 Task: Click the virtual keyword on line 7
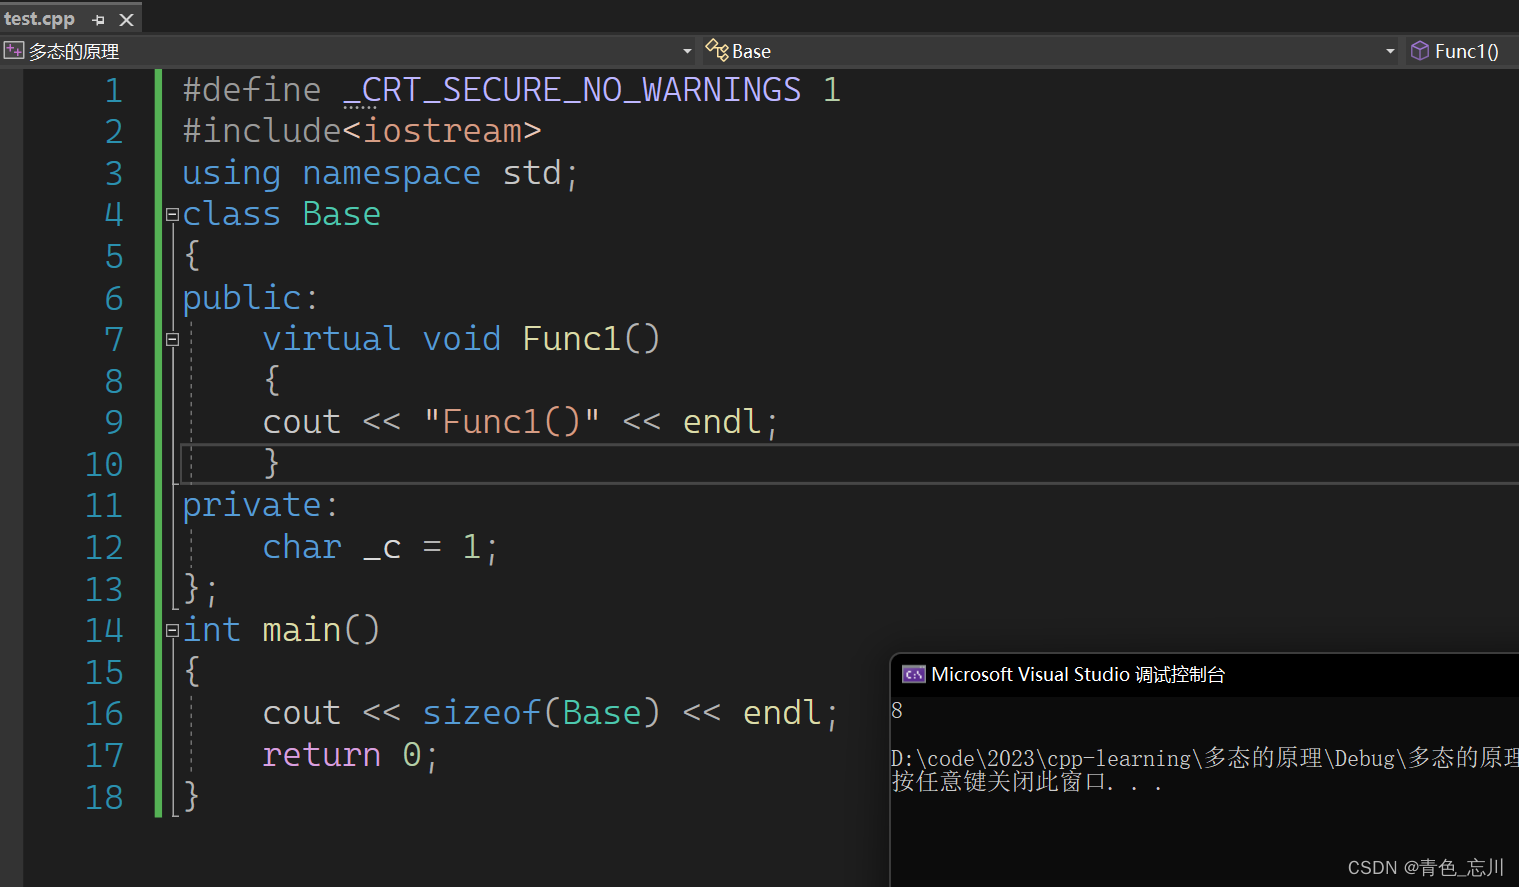331,339
